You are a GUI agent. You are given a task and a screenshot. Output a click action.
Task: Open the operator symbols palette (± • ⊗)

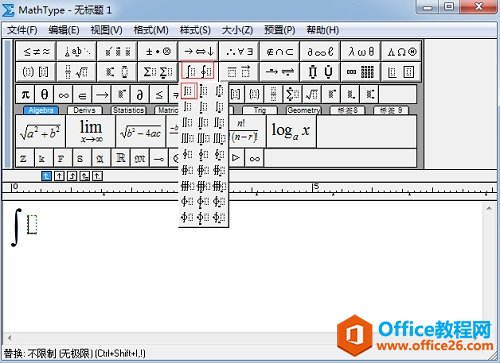[x=158, y=51]
